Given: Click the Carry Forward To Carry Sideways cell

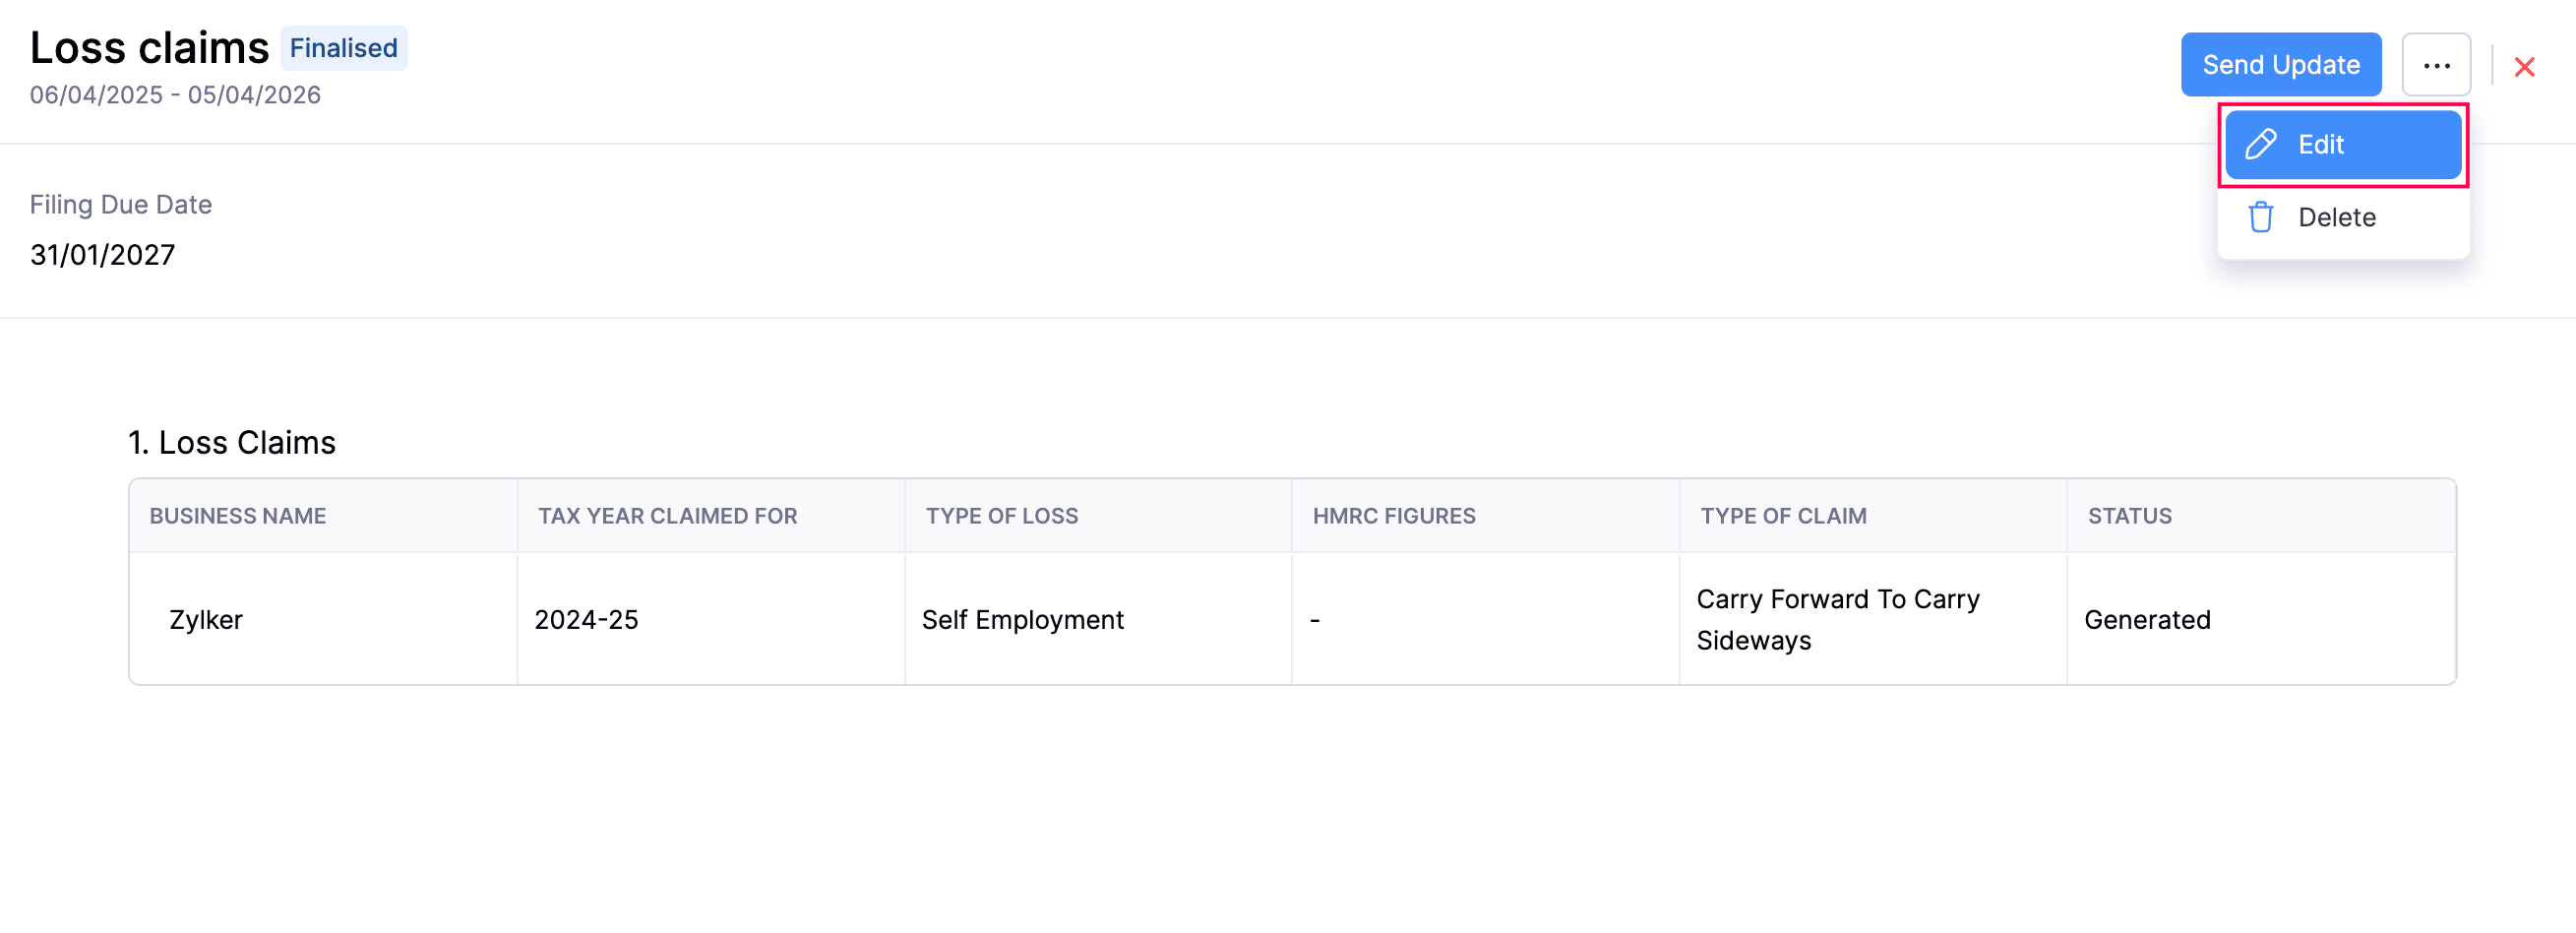Looking at the screenshot, I should 1873,619.
